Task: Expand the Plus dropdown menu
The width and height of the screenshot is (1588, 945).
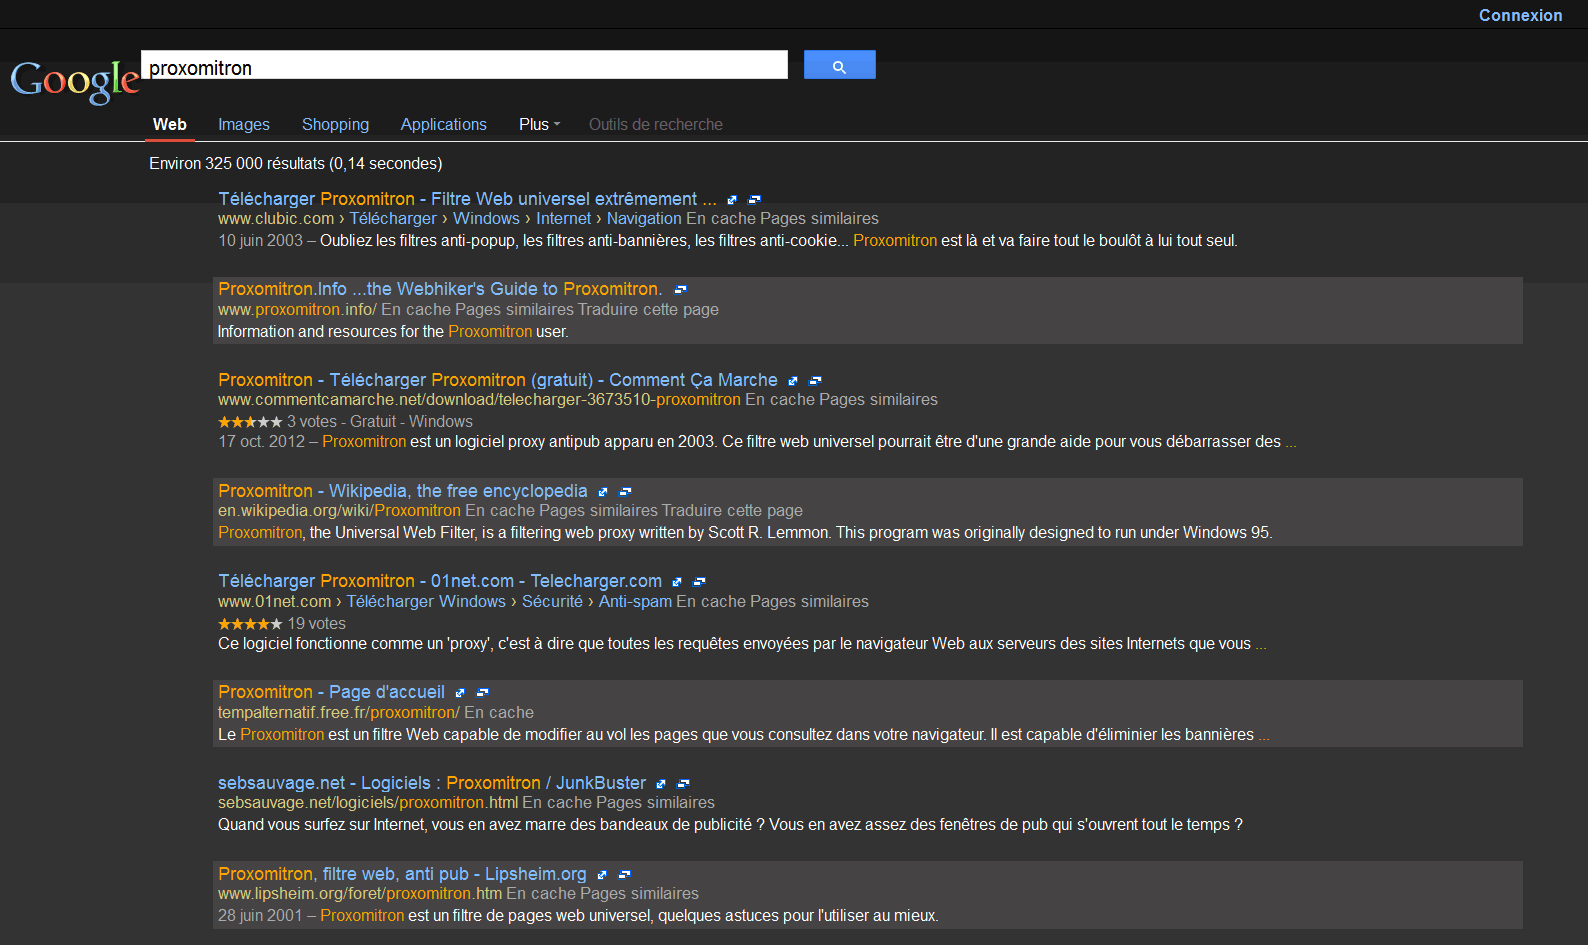Action: point(539,124)
